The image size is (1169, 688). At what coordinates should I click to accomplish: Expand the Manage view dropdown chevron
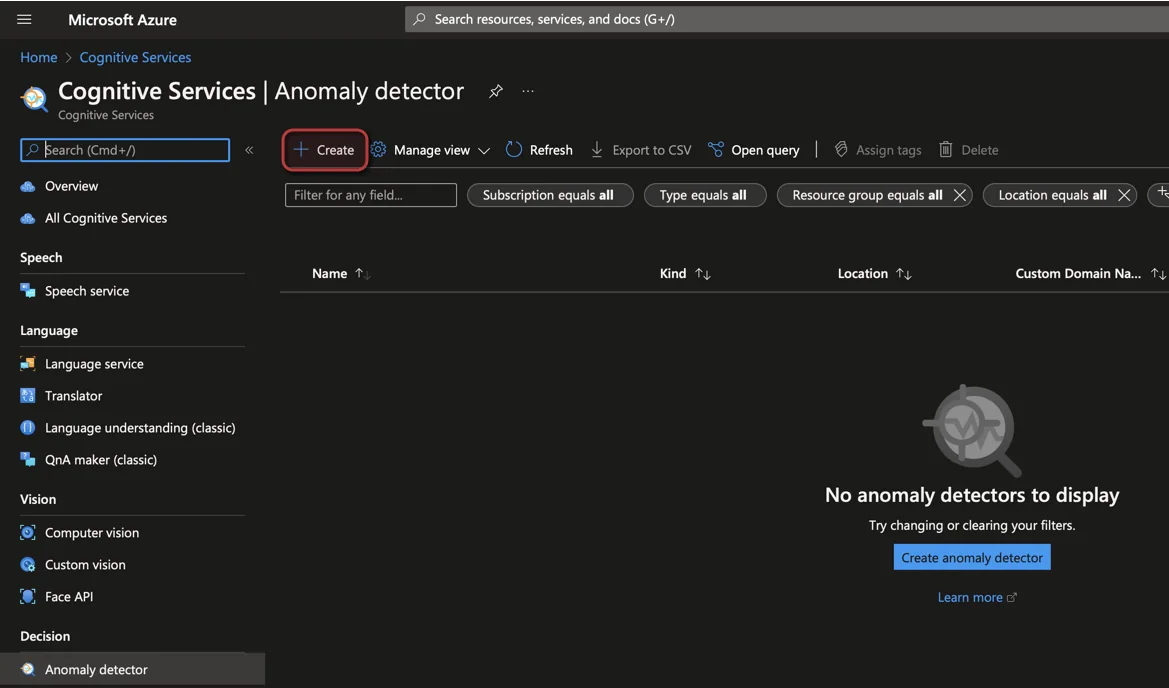pyautogui.click(x=484, y=151)
